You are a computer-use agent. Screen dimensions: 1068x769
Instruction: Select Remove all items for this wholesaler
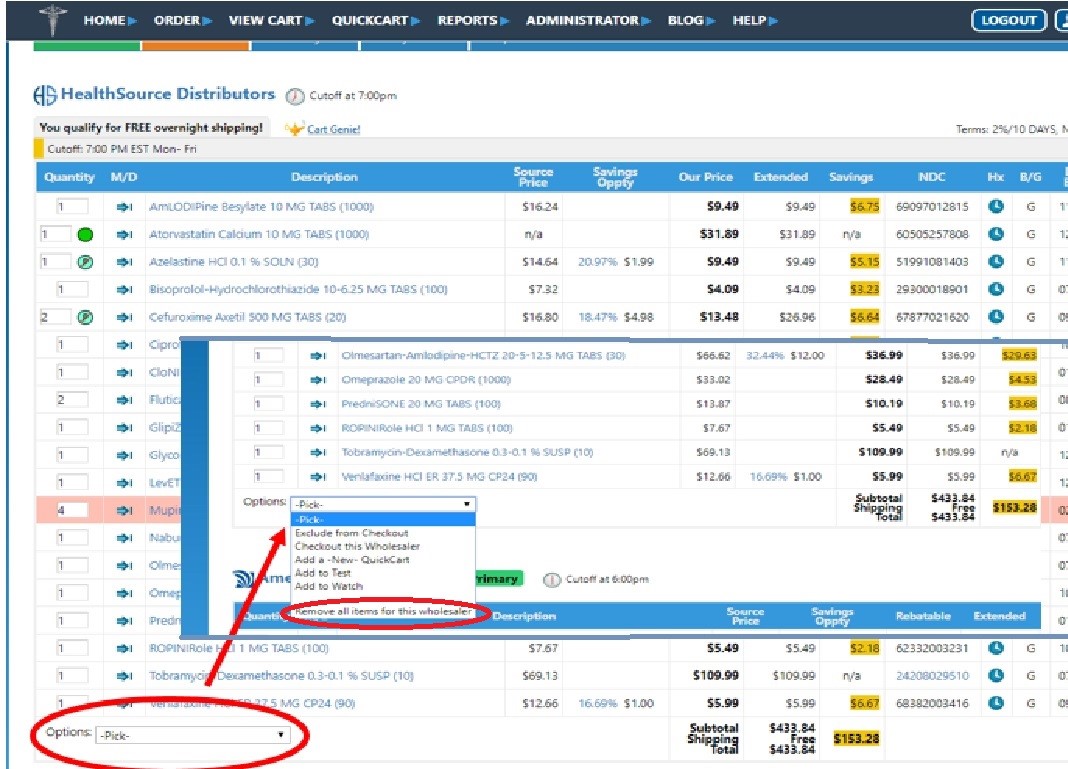(x=383, y=611)
